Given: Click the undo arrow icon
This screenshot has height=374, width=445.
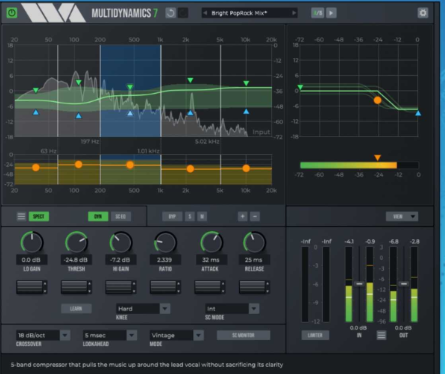Looking at the screenshot, I should tap(171, 13).
